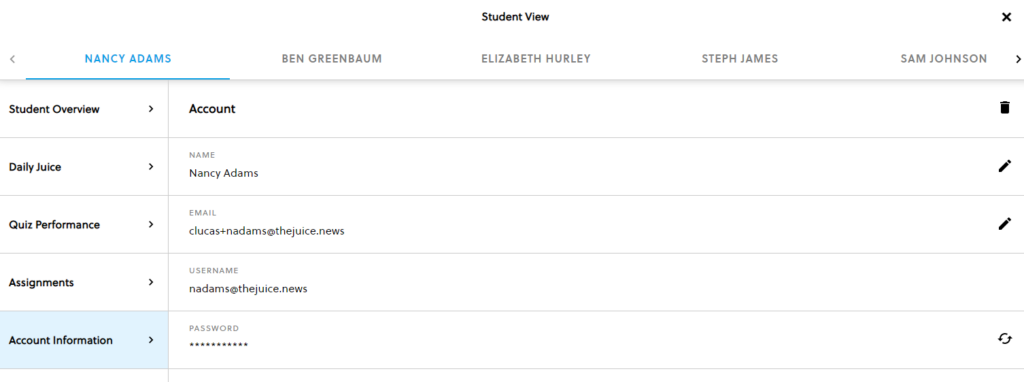The width and height of the screenshot is (1024, 382).
Task: Switch to Elizabeth Hurley tab
Action: (x=536, y=59)
